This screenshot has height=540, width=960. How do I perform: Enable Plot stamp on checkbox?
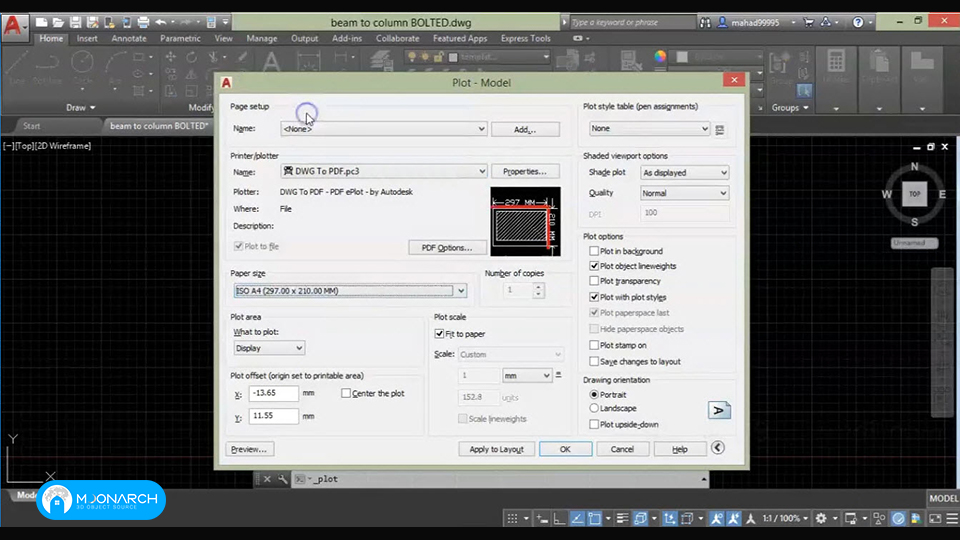tap(594, 345)
